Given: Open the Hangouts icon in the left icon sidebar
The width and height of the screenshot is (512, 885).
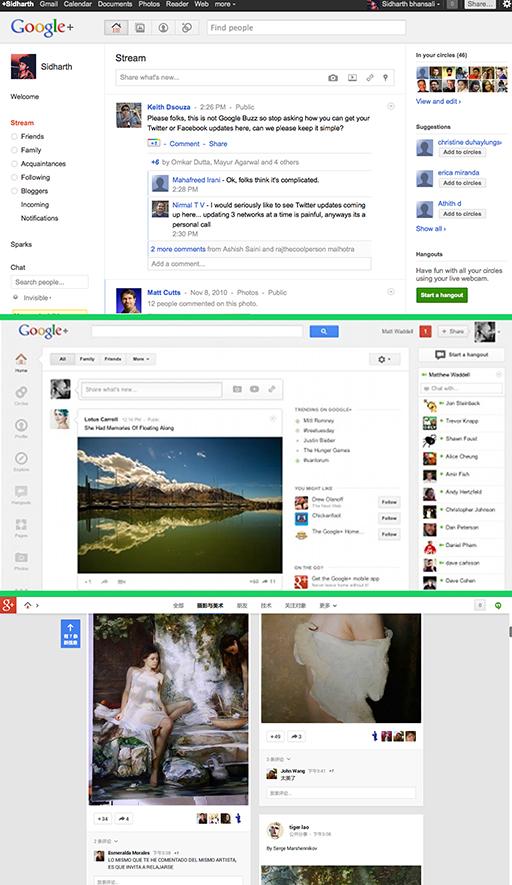Looking at the screenshot, I should [x=21, y=494].
